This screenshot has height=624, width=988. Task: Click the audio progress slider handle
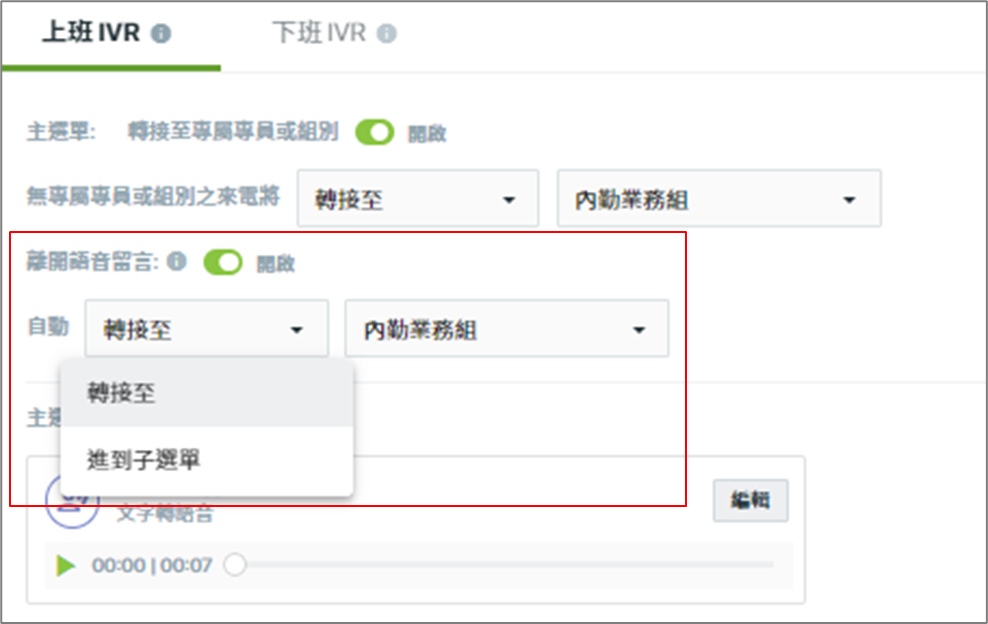point(236,565)
